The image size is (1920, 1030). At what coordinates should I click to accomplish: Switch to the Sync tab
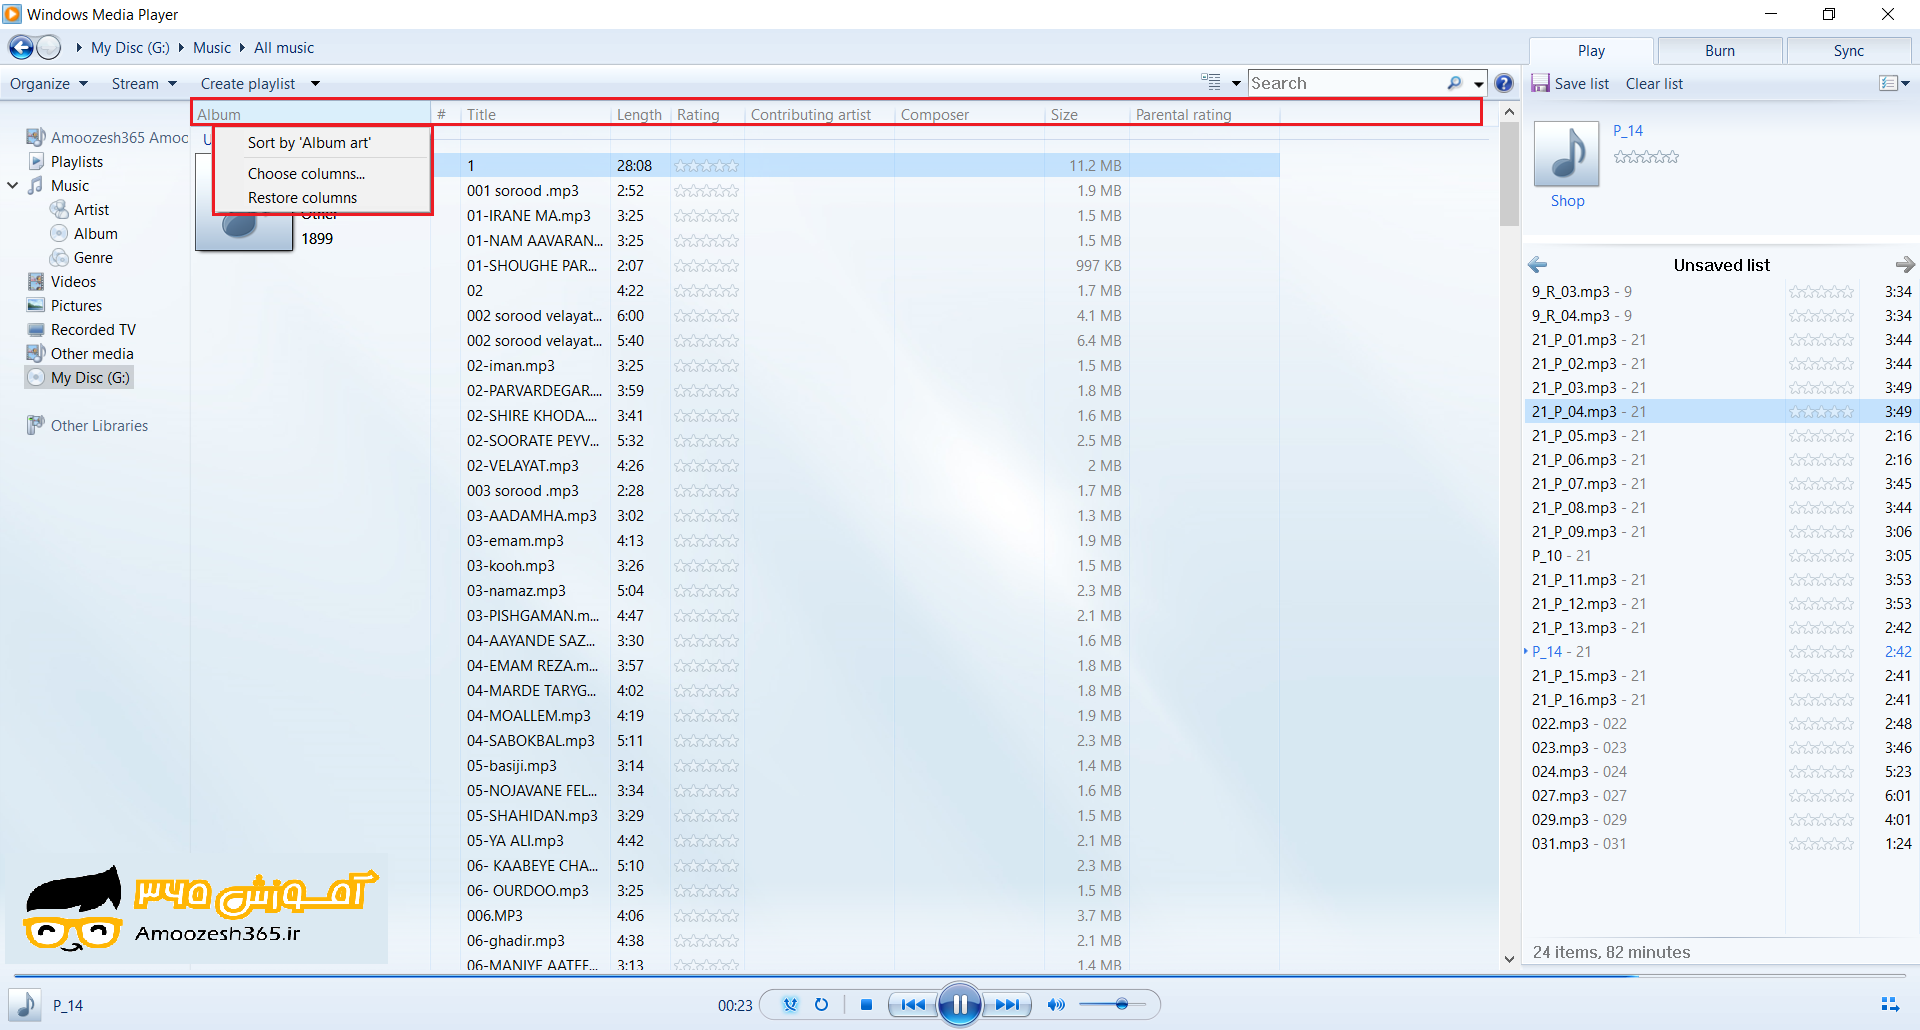pyautogui.click(x=1849, y=51)
